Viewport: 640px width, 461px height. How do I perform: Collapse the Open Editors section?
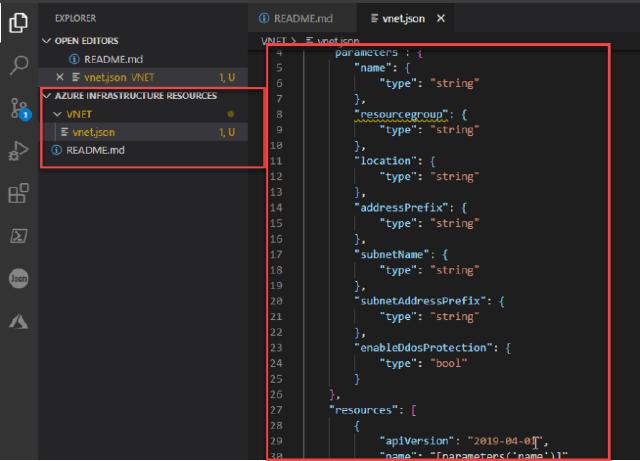pos(46,41)
